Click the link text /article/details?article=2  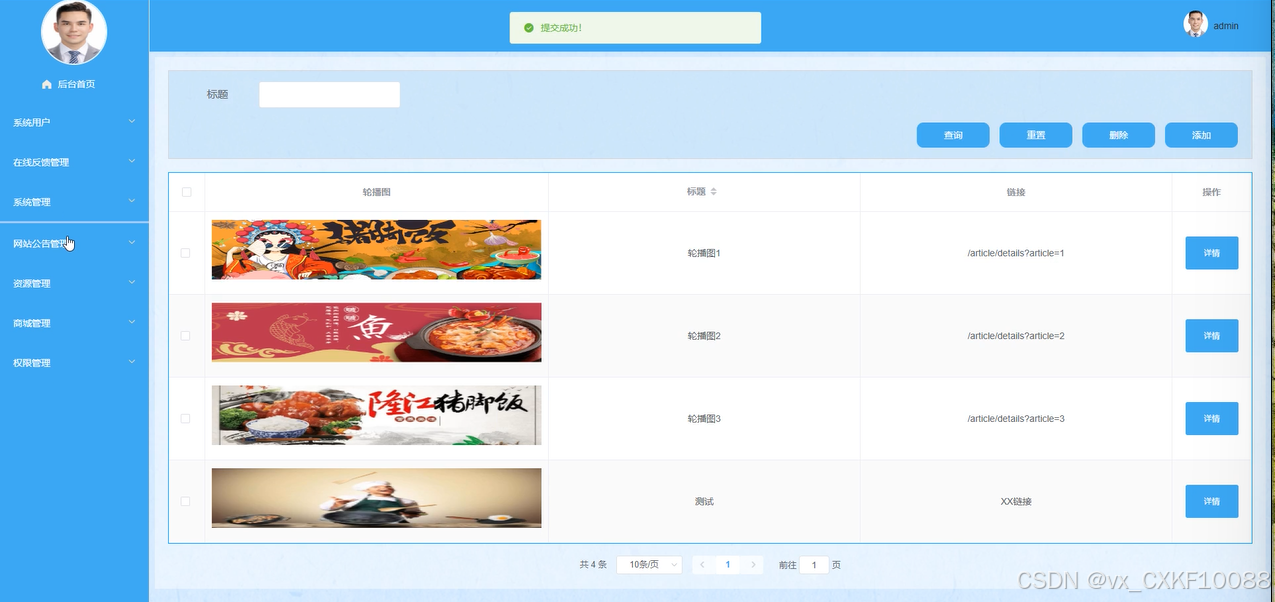pyautogui.click(x=1016, y=336)
